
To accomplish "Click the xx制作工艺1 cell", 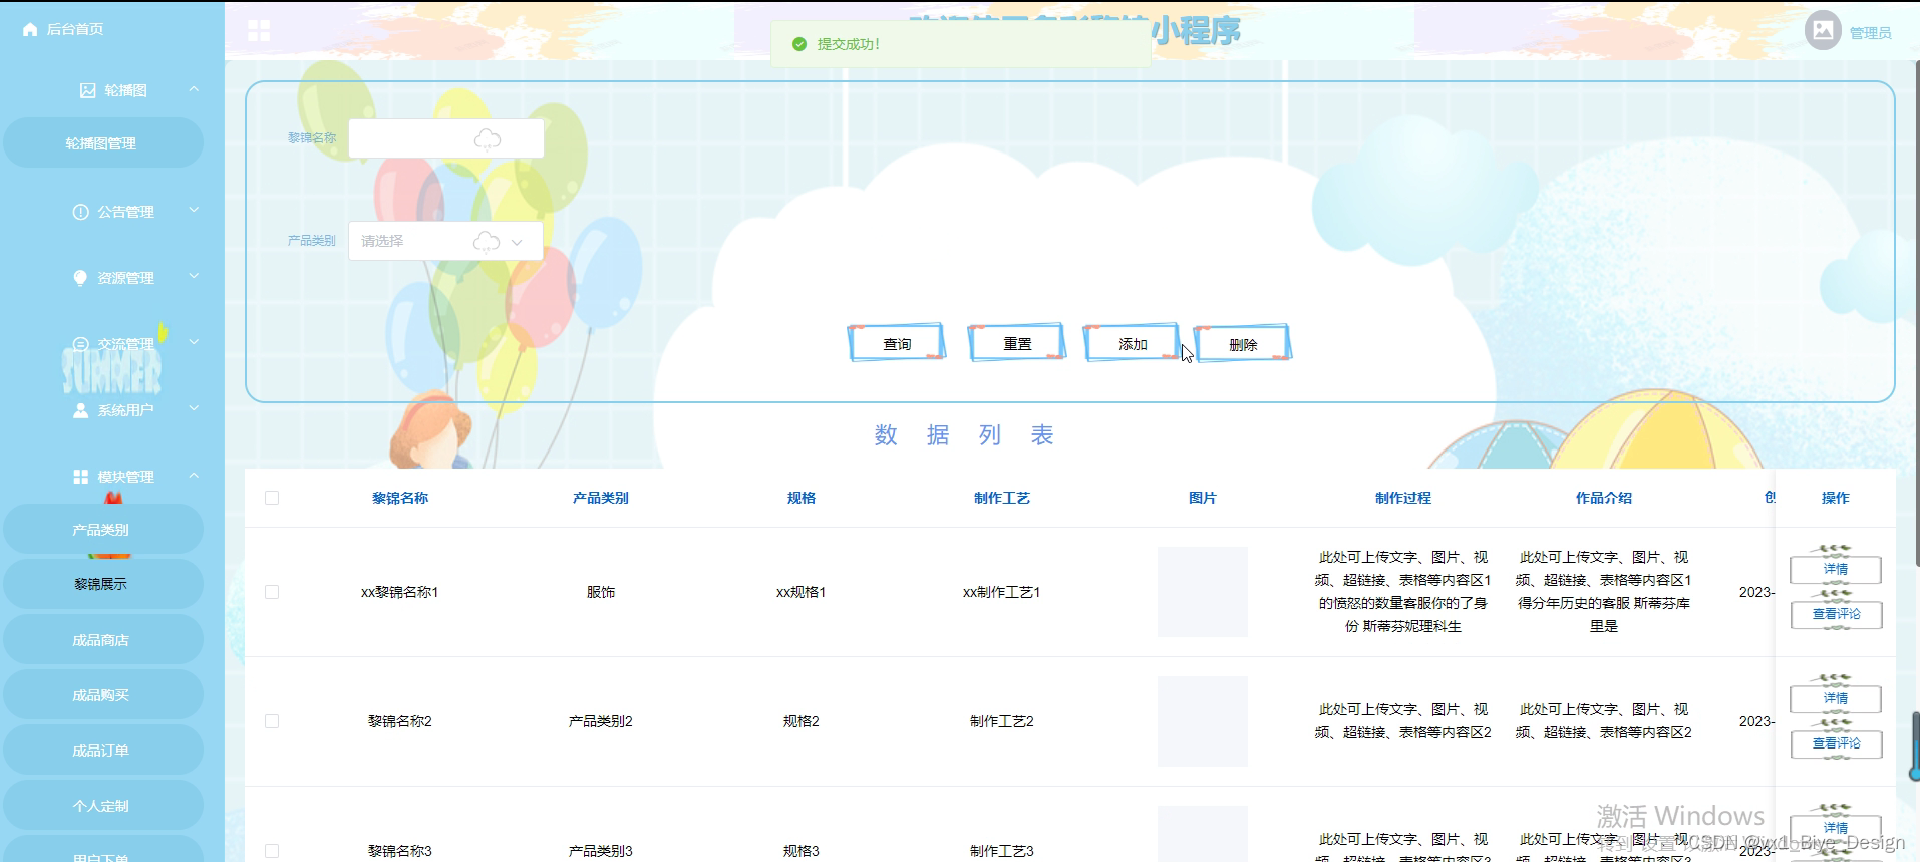I will click(1002, 592).
